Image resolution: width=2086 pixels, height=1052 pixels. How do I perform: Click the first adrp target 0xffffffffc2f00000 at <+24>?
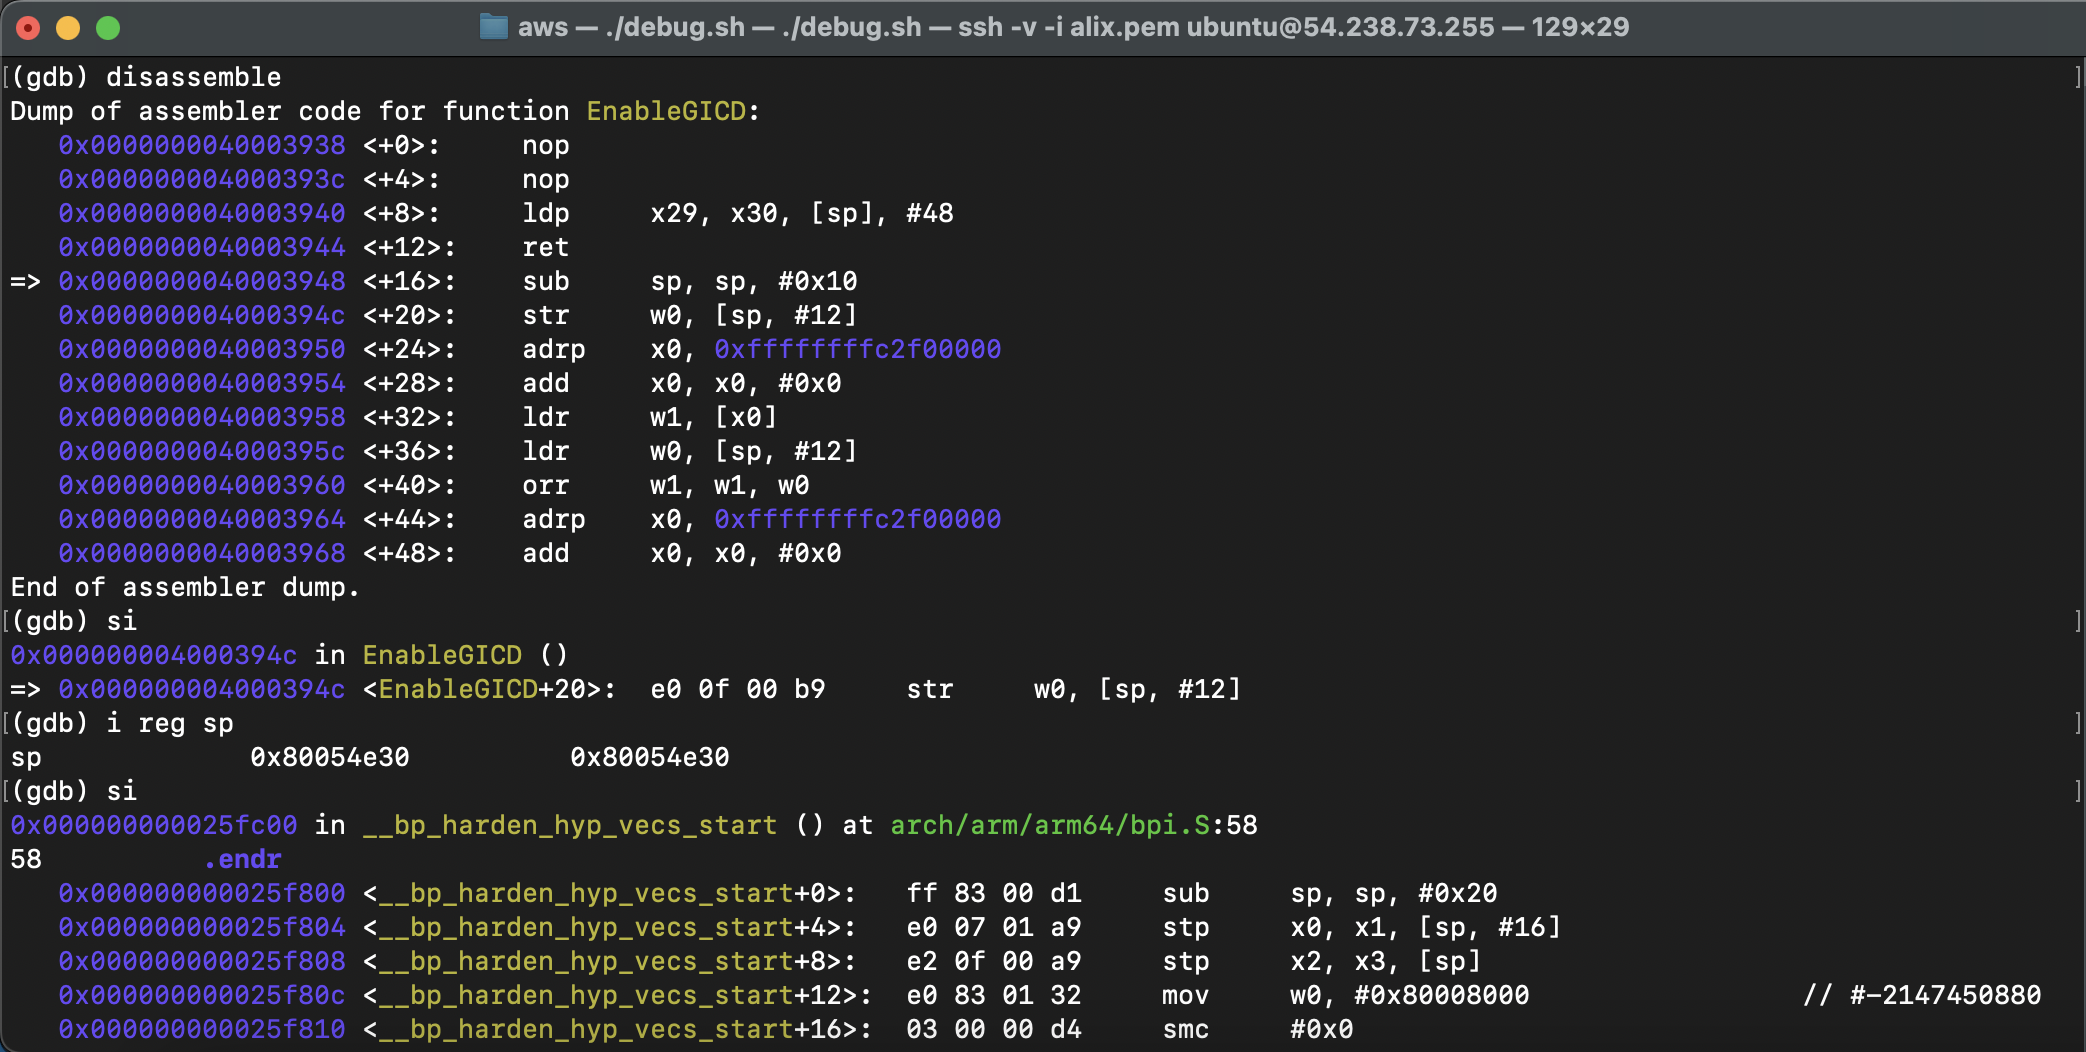tap(858, 349)
